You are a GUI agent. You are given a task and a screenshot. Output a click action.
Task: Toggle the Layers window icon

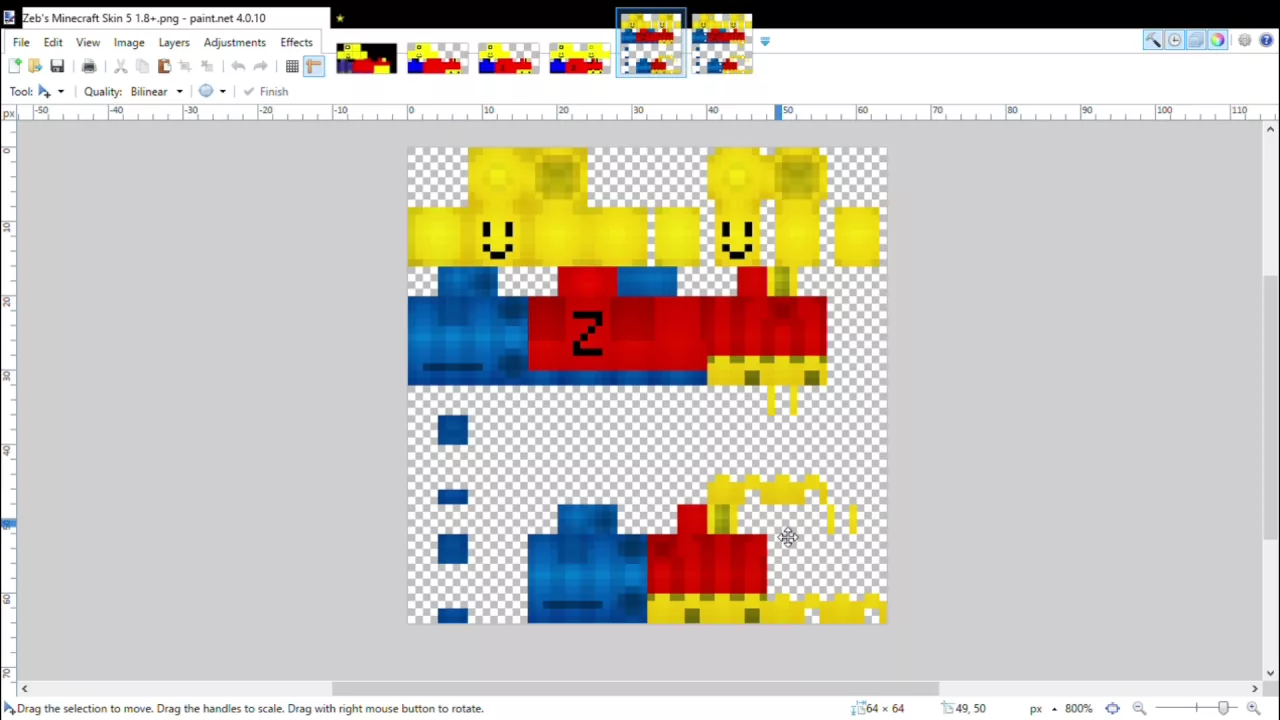(1196, 40)
